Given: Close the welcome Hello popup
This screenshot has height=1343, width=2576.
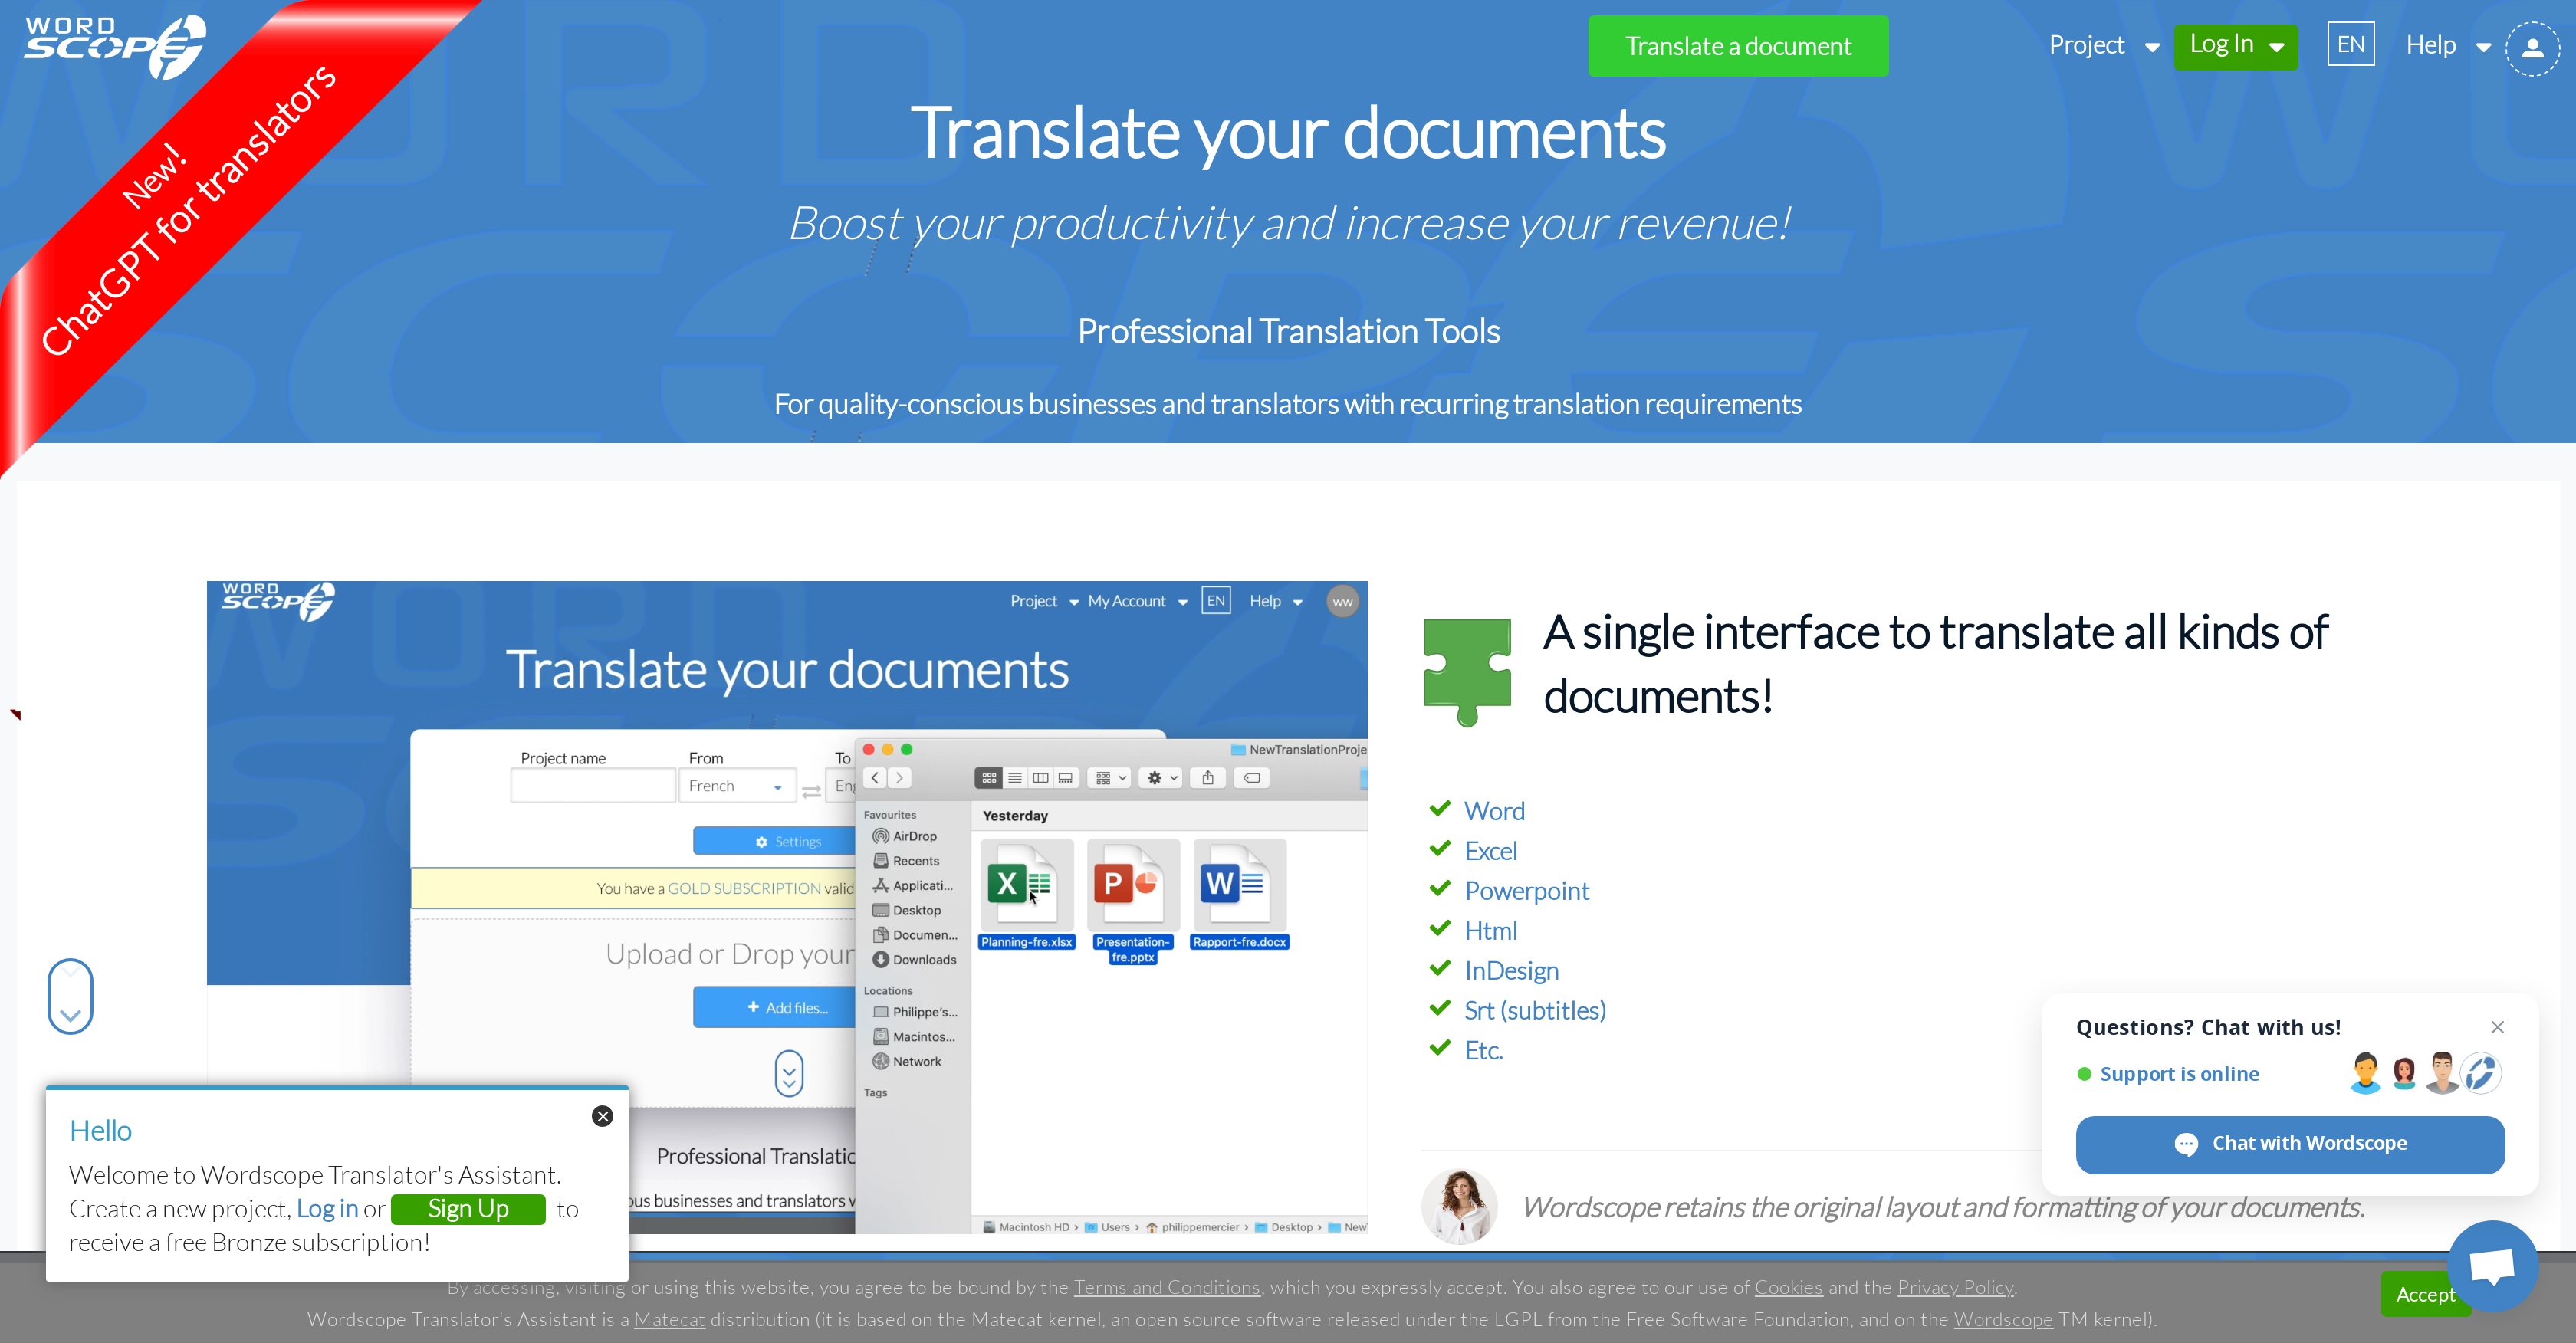Looking at the screenshot, I should pyautogui.click(x=603, y=1115).
